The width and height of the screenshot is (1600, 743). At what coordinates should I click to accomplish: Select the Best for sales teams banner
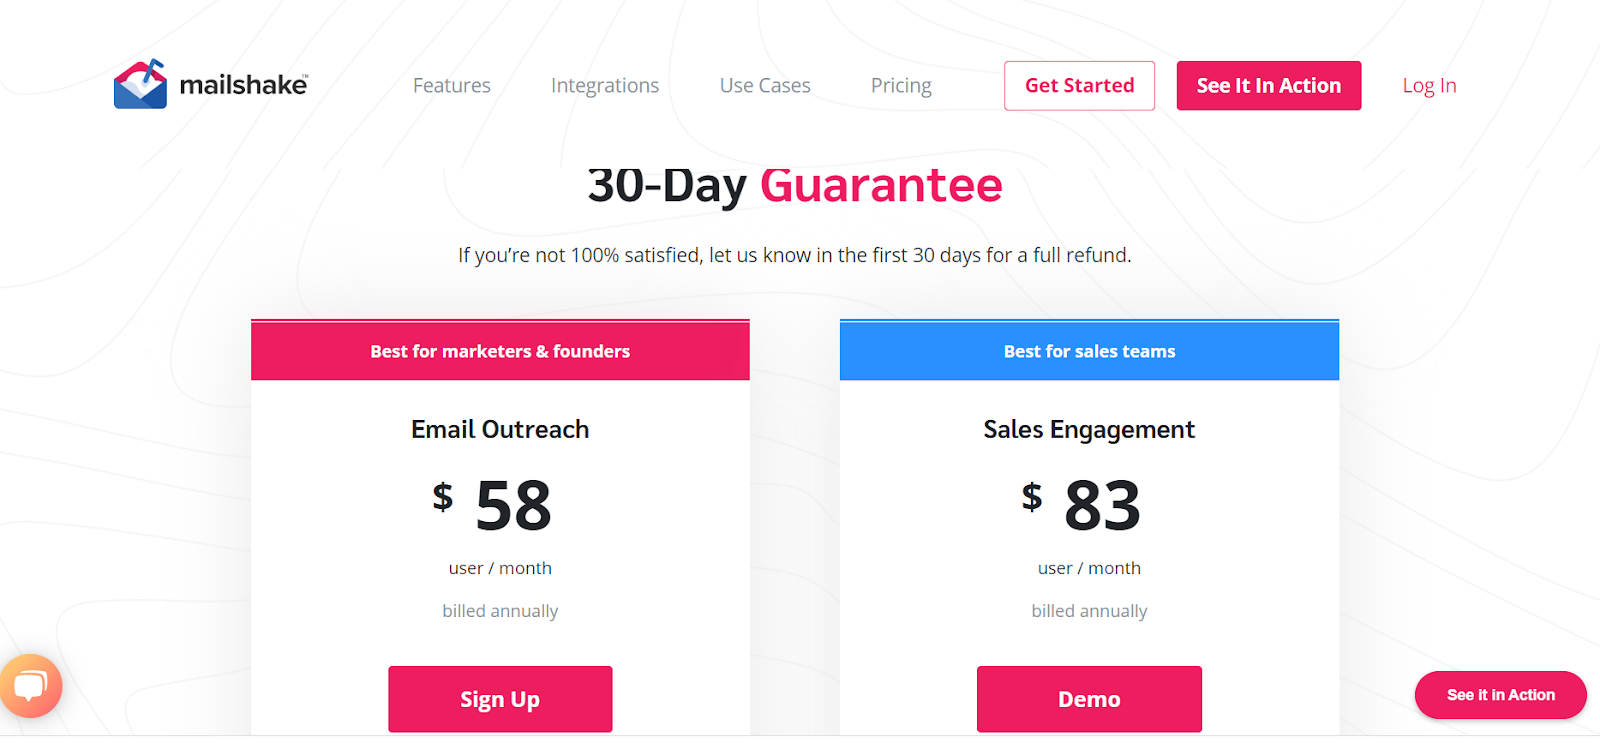[x=1089, y=351]
